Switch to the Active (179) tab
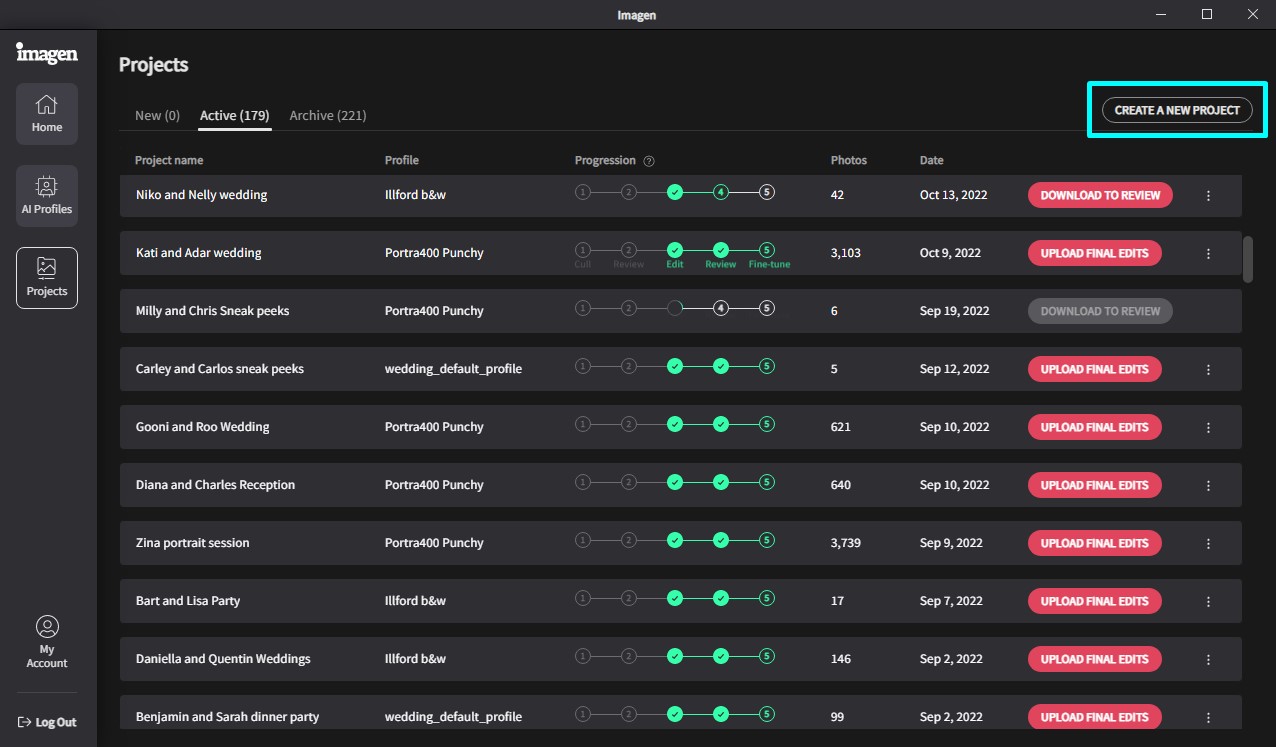The width and height of the screenshot is (1276, 747). point(235,115)
